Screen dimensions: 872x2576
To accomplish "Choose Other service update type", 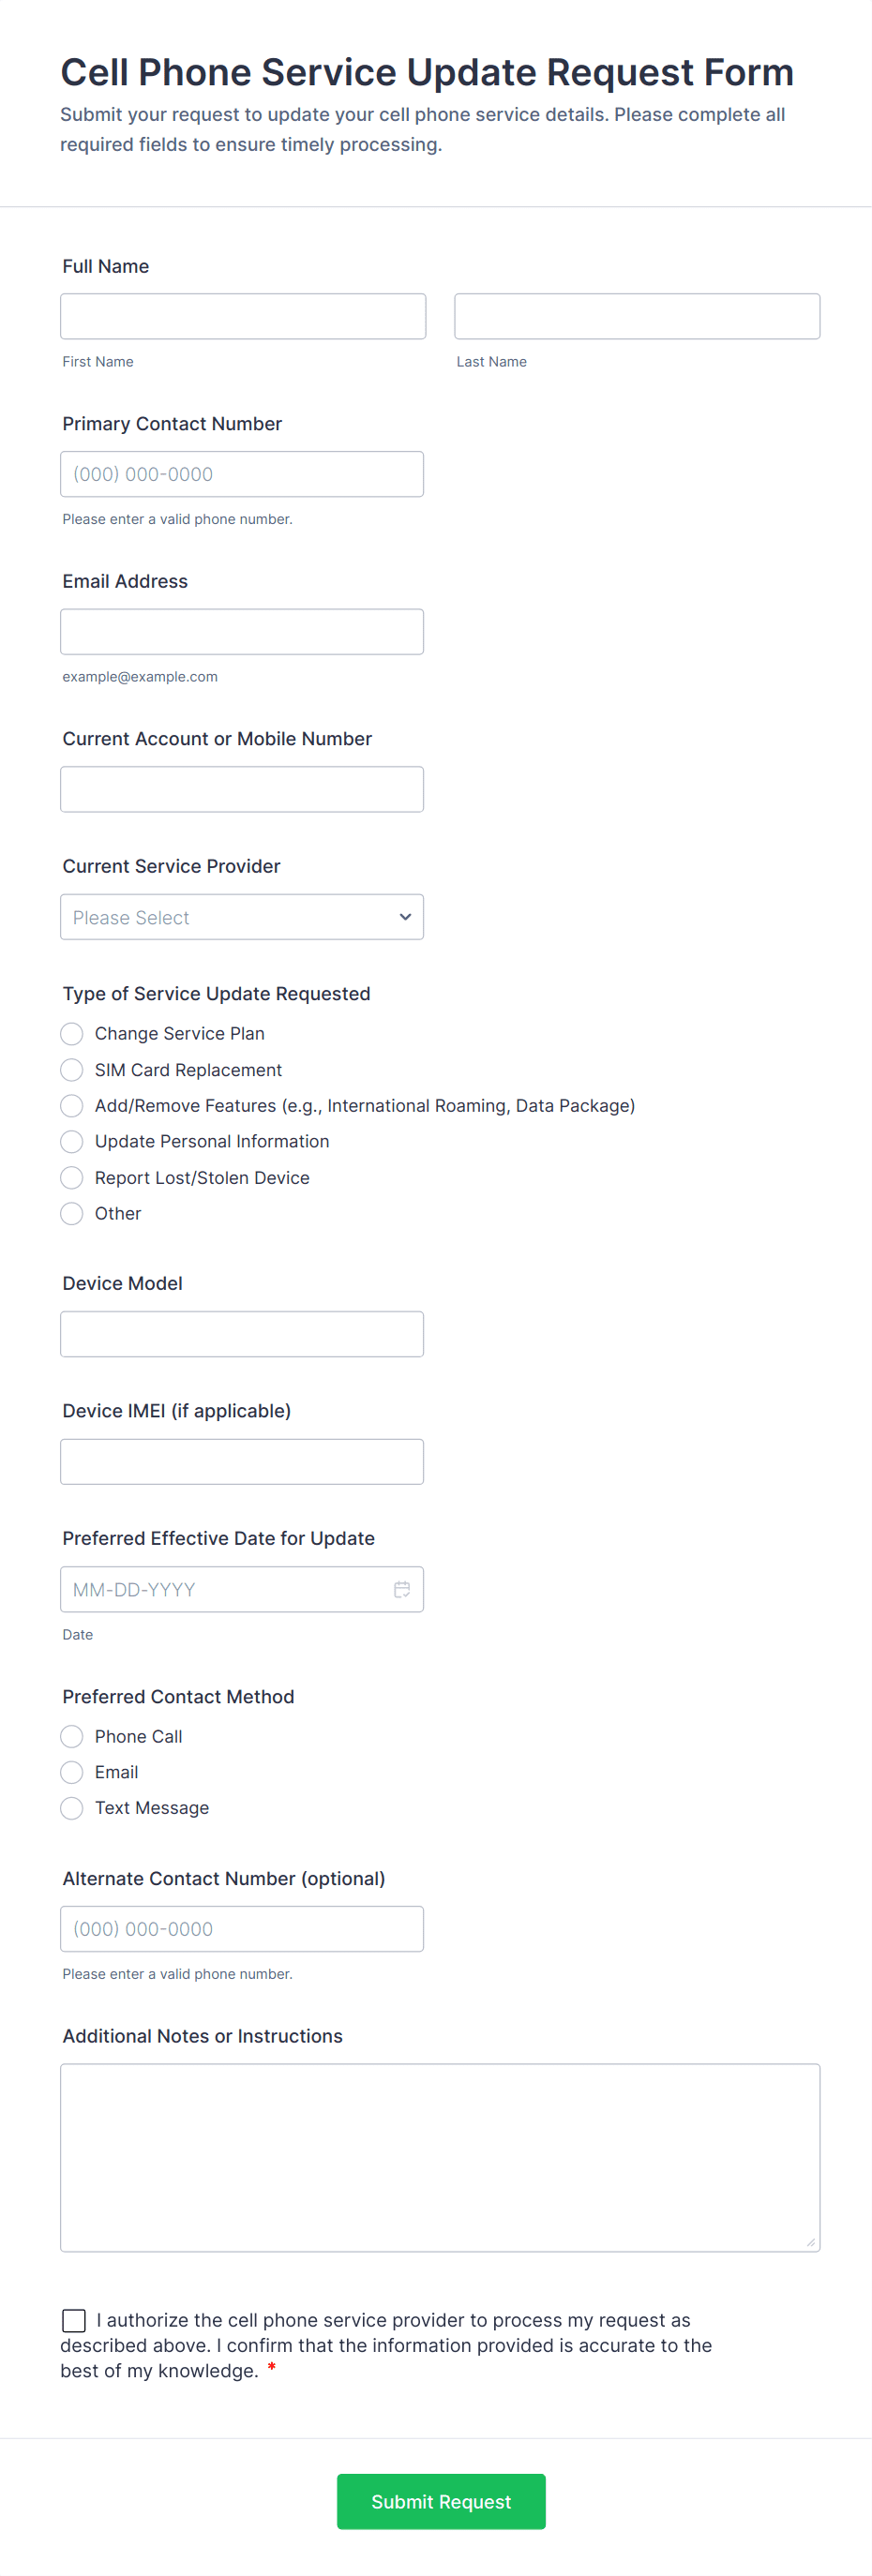I will [x=72, y=1213].
